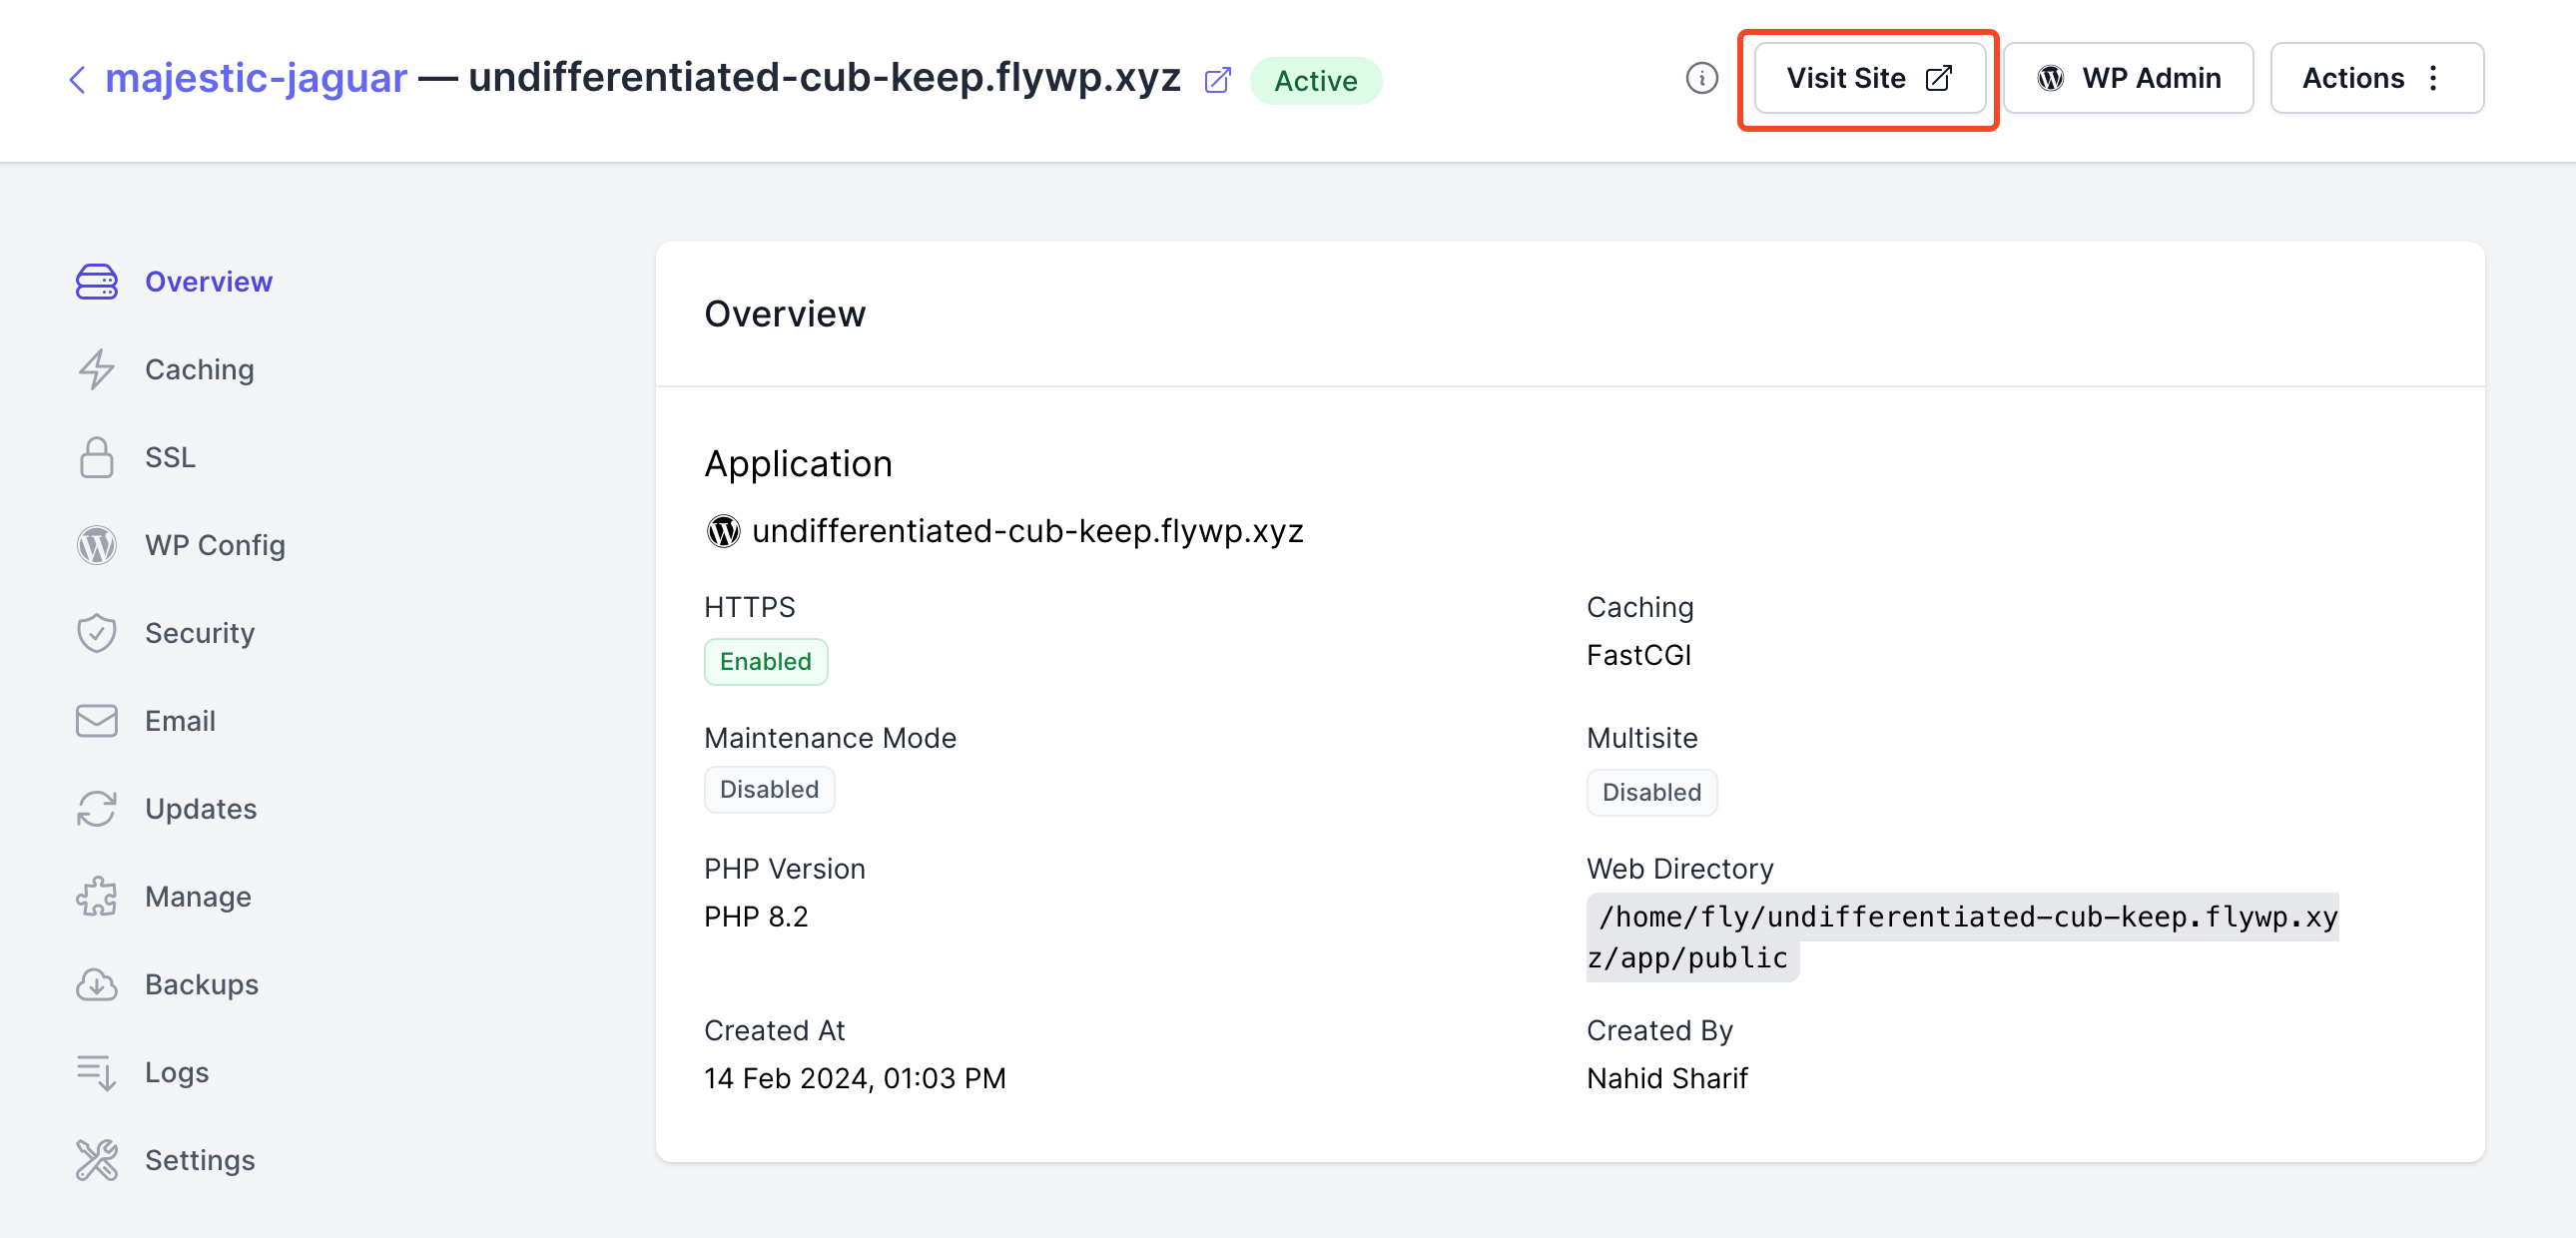
Task: Click the Backups cloud download icon
Action: (97, 985)
